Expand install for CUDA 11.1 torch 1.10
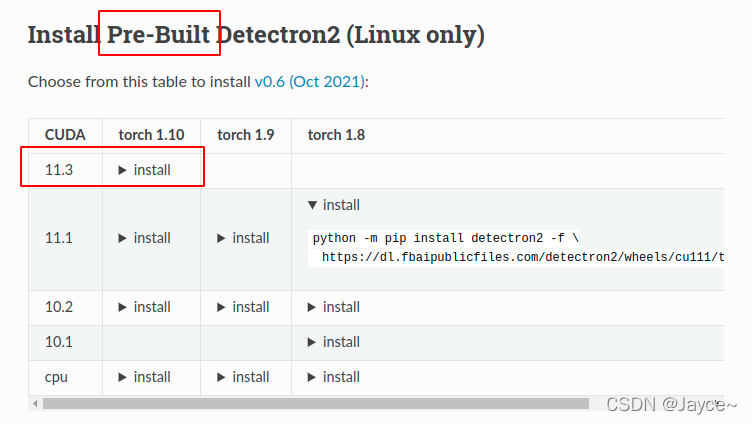Viewport: 752px width, 424px height. pyautogui.click(x=144, y=238)
